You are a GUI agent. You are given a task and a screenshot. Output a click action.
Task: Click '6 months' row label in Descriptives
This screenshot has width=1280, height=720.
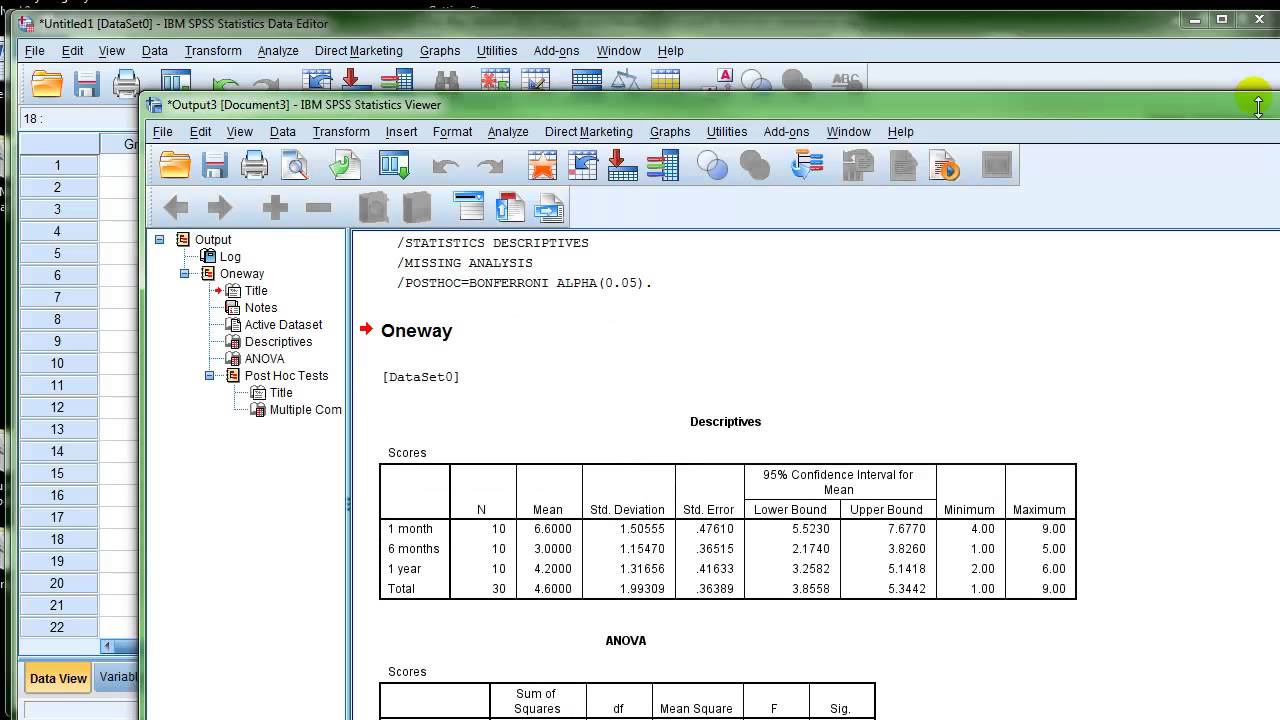coord(413,549)
